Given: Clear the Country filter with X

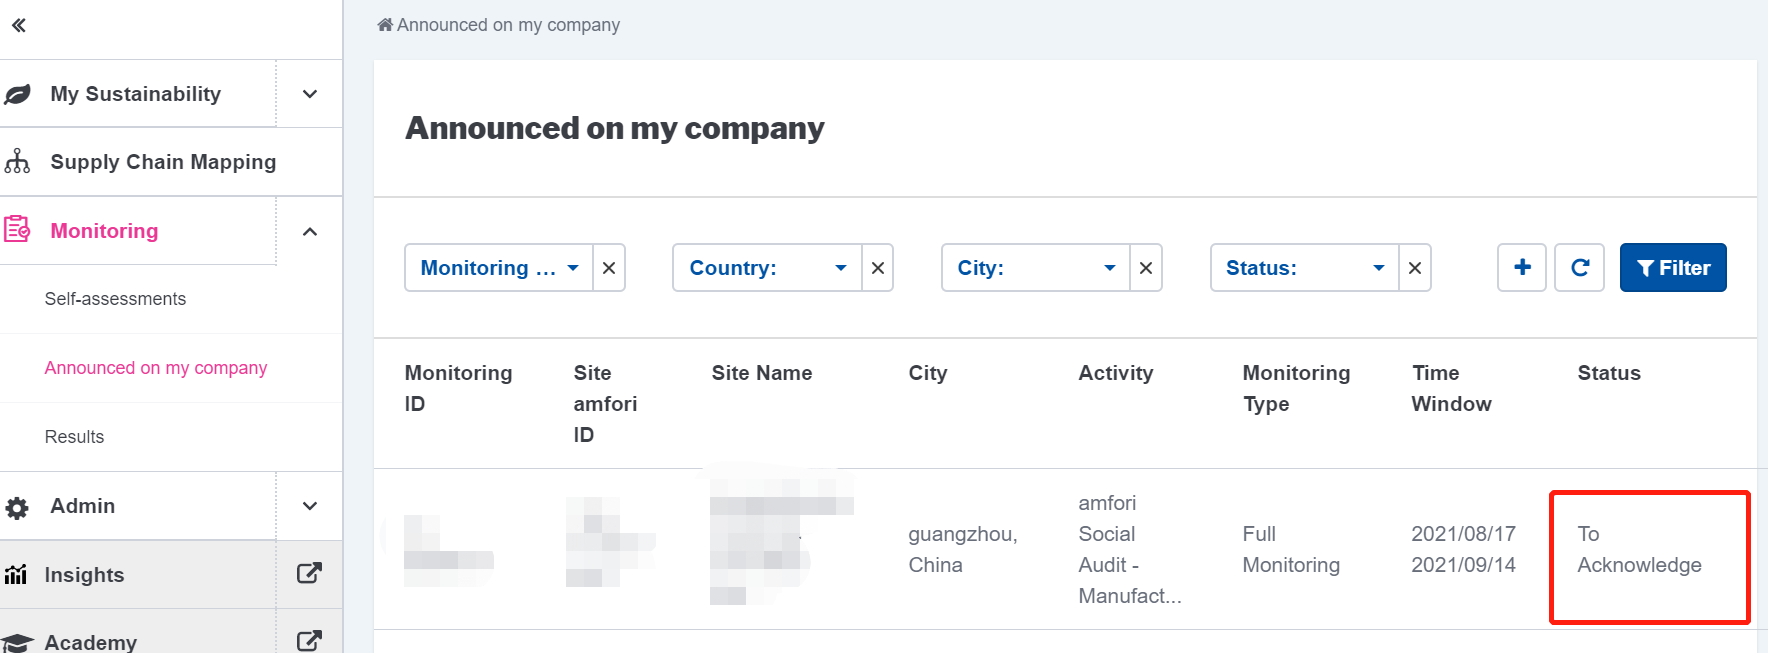Looking at the screenshot, I should [878, 268].
